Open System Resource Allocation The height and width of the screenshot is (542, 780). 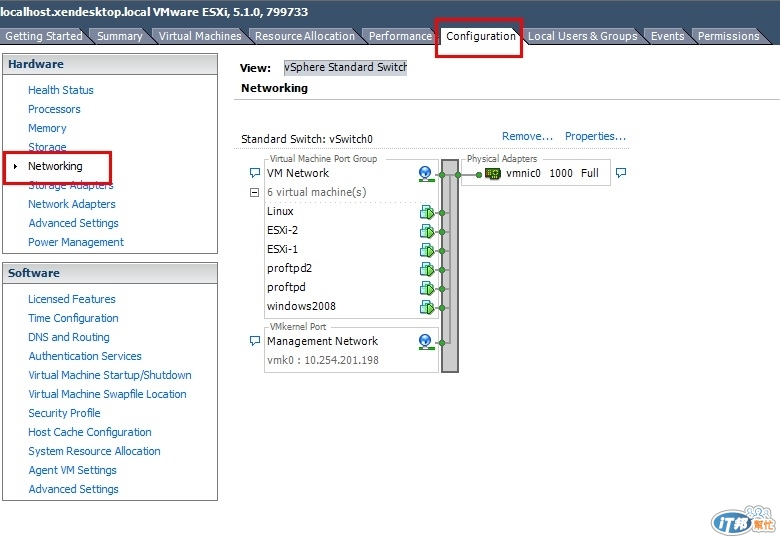[94, 451]
